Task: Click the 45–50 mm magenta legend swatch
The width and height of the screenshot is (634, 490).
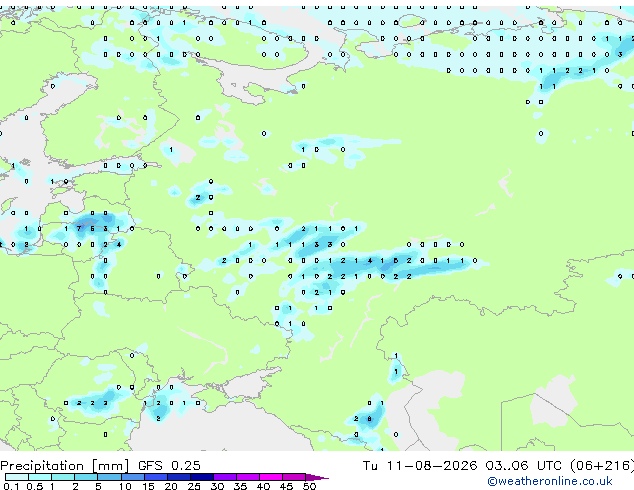Action: pyautogui.click(x=294, y=477)
